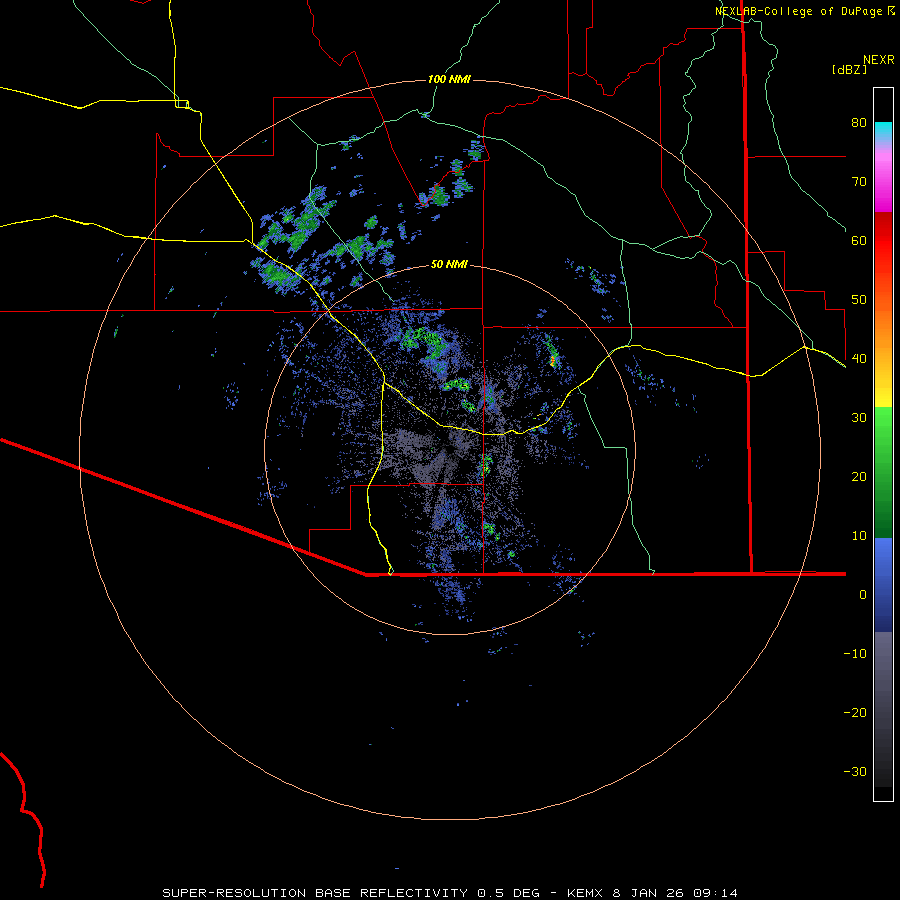Click the 100 NMI range ring label

point(449,79)
